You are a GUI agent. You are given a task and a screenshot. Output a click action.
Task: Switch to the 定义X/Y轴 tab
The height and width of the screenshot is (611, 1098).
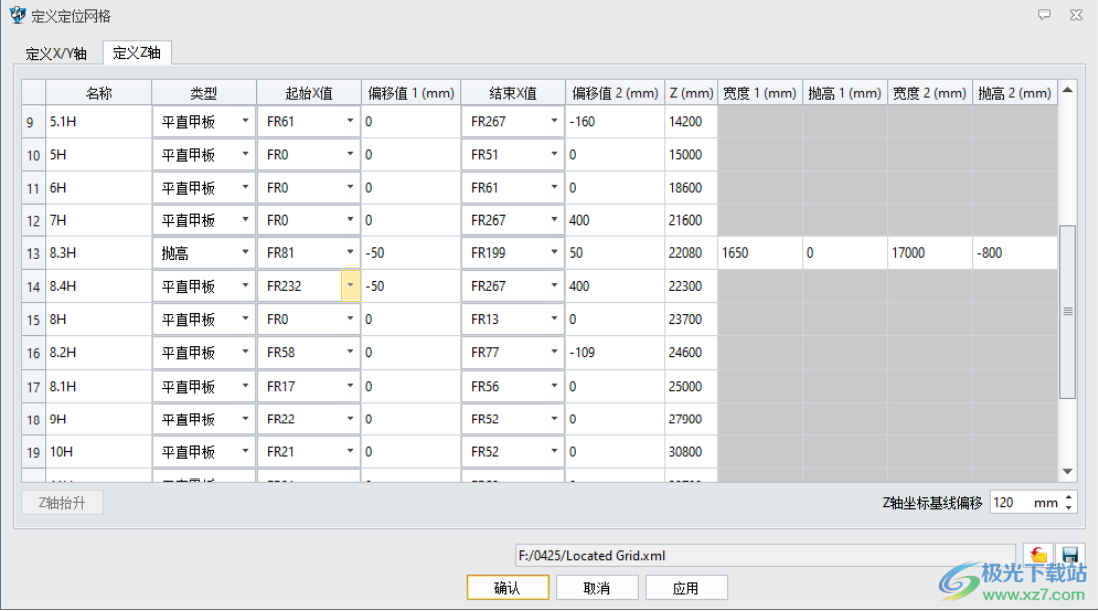(56, 53)
